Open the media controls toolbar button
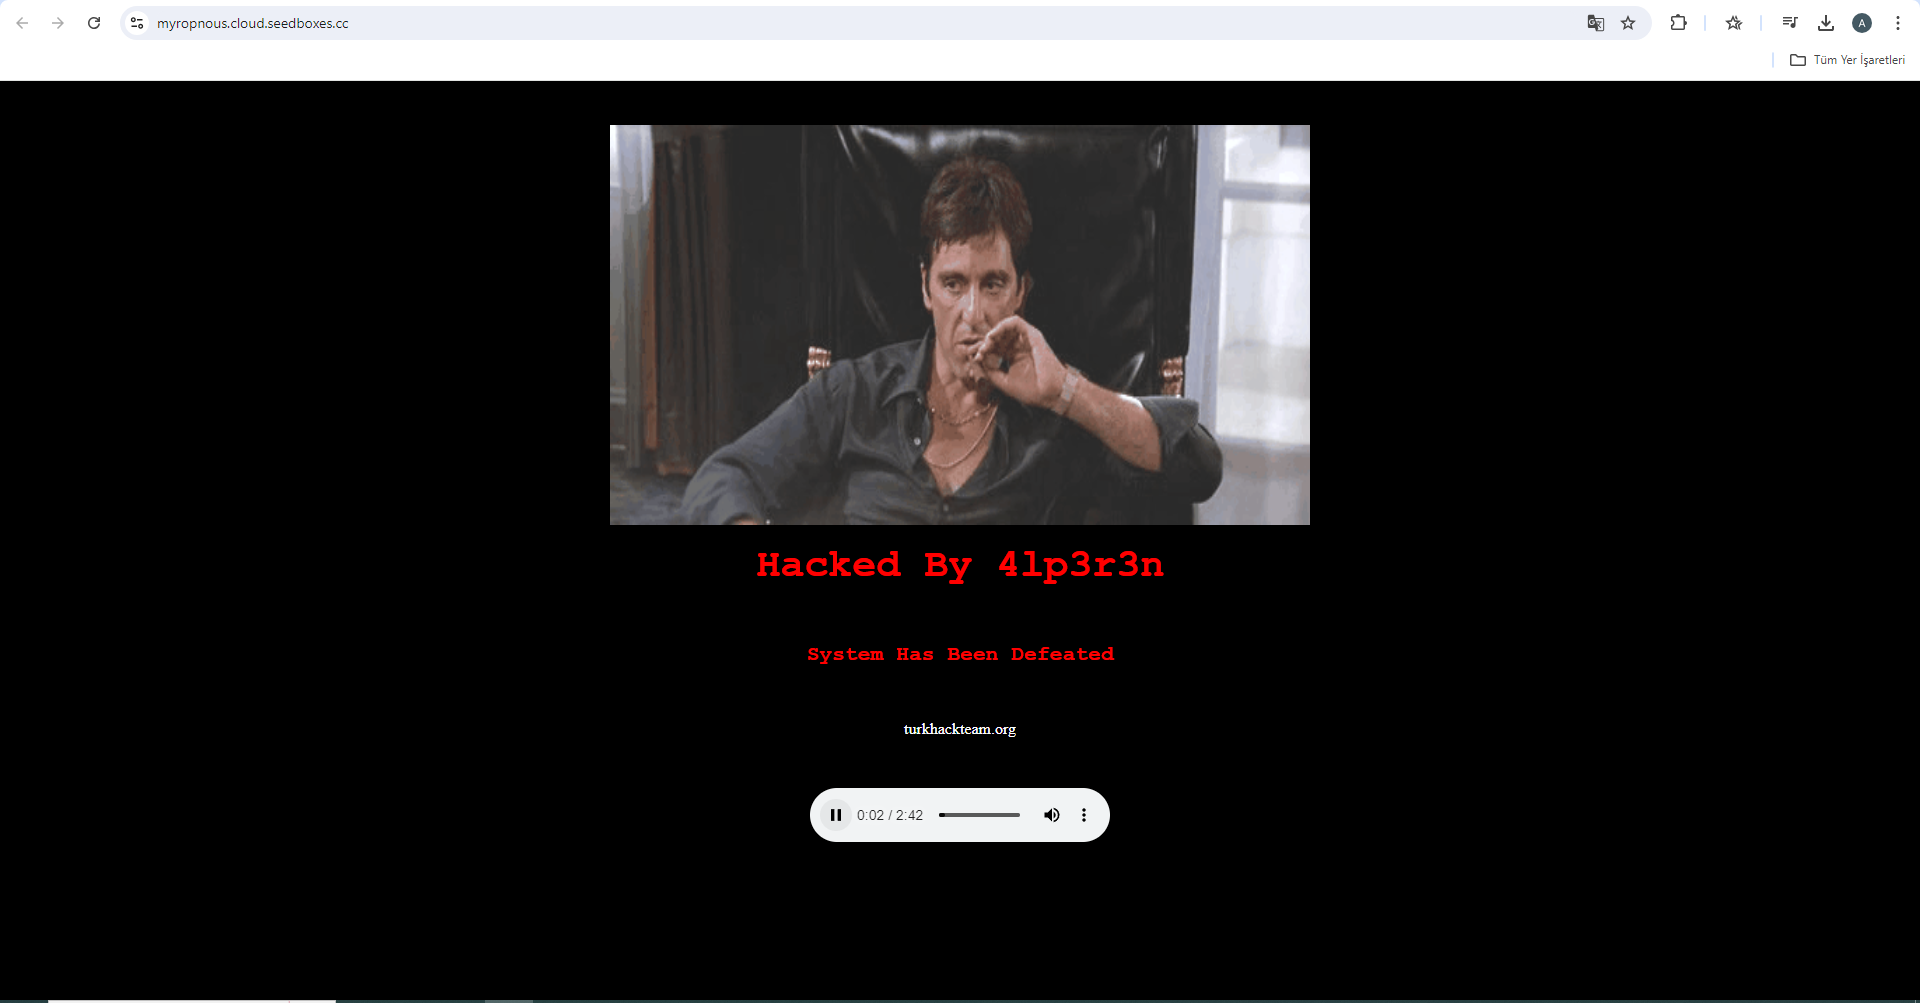 point(1790,23)
